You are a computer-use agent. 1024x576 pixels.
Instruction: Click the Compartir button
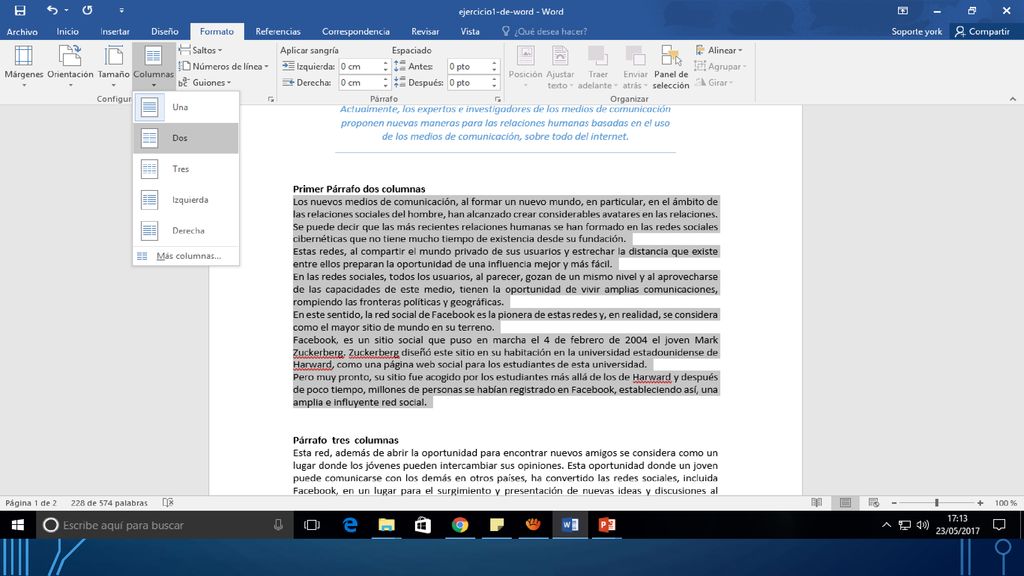983,31
